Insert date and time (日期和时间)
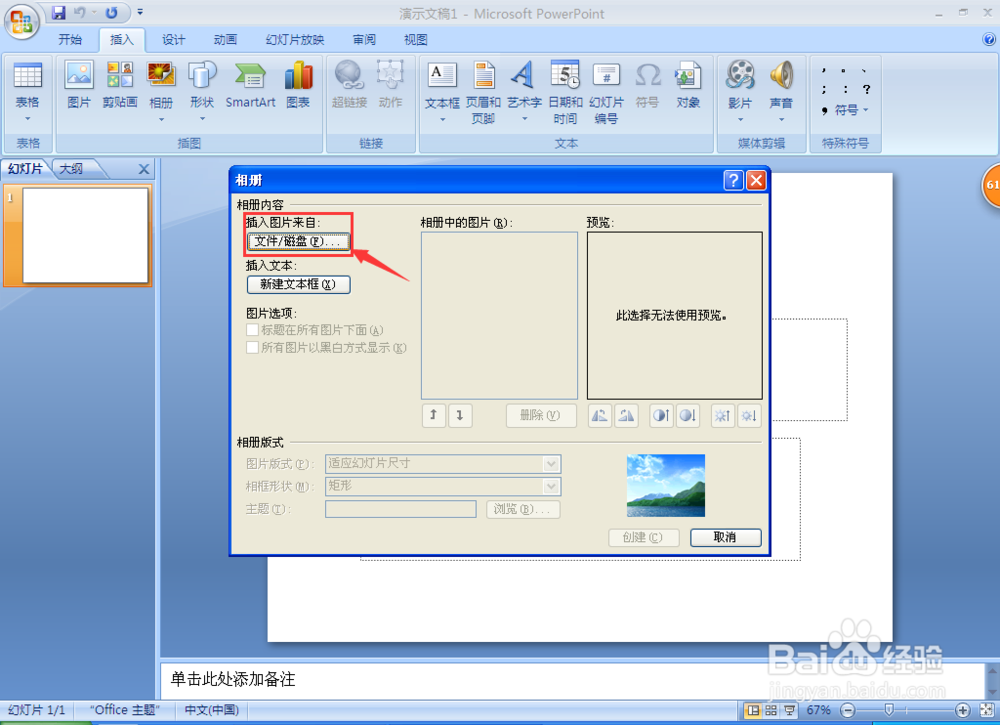This screenshot has width=1000, height=725. 565,92
